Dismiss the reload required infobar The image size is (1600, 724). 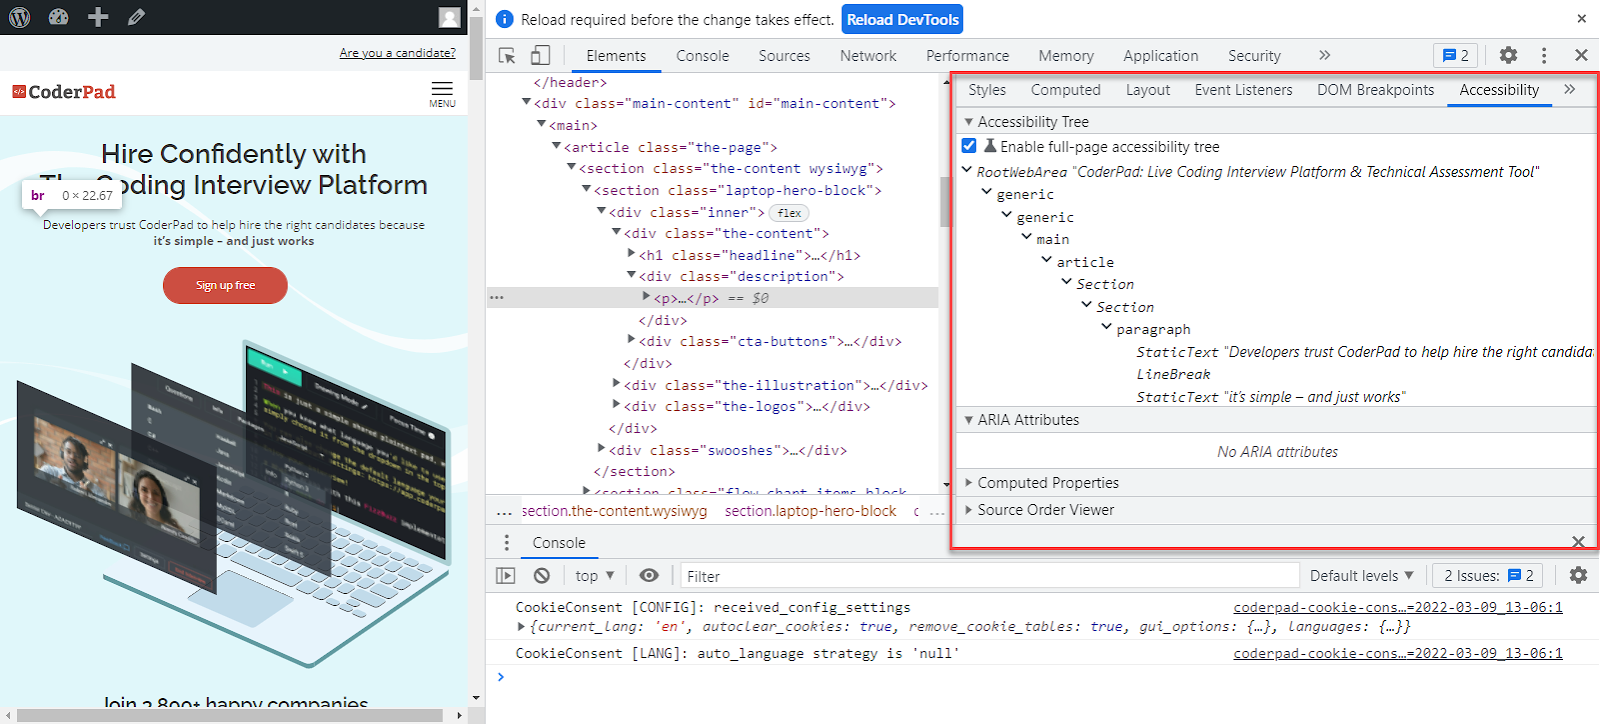1582,19
